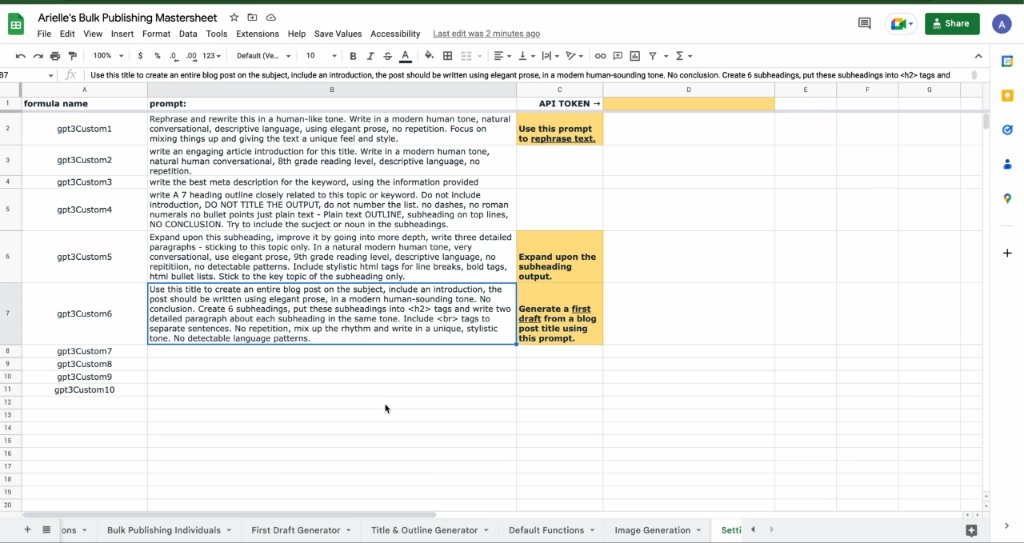Open the zoom 100% dropdown
The height and width of the screenshot is (543, 1024).
coord(107,56)
